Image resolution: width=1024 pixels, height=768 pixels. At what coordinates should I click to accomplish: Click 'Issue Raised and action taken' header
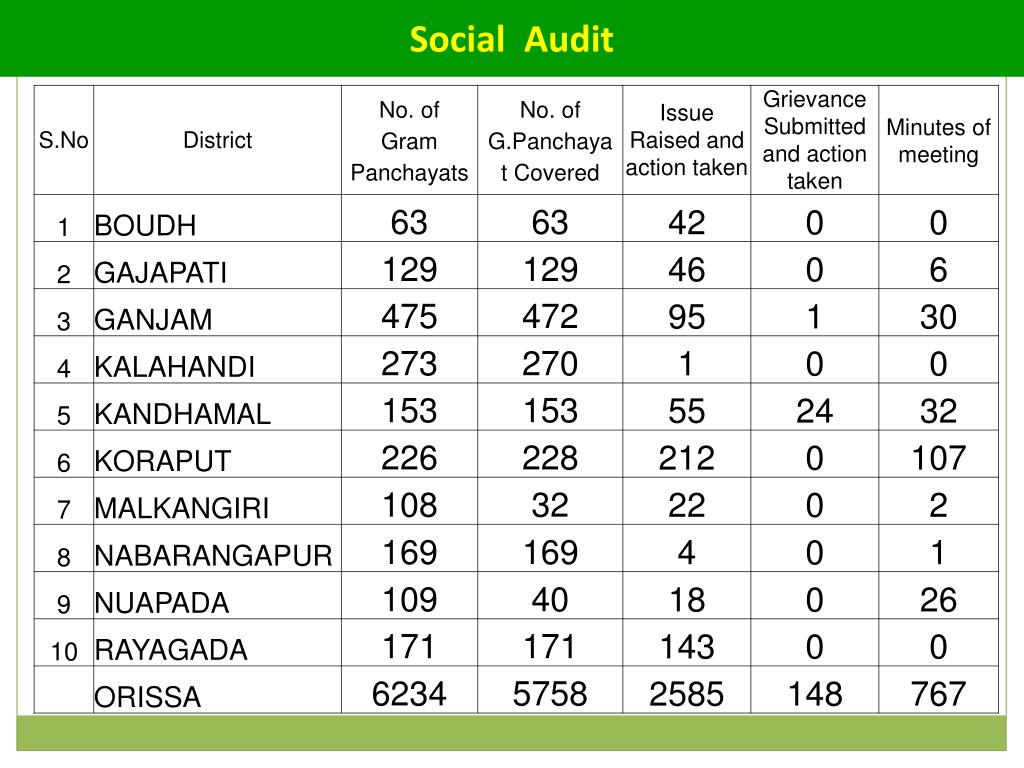[x=686, y=140]
